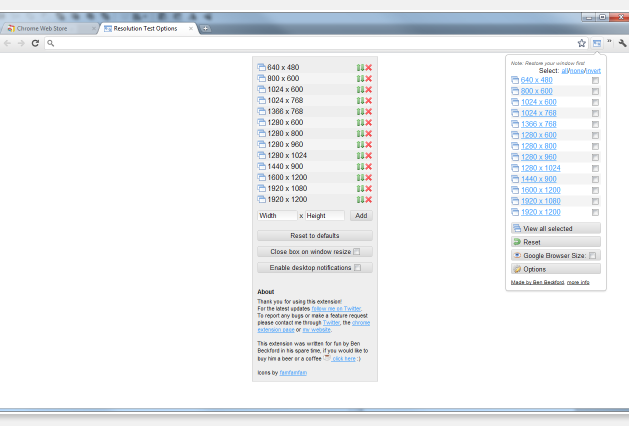Screen dimensions: 629x426
Task: Reload the page with the refresh button
Action: 36,43
